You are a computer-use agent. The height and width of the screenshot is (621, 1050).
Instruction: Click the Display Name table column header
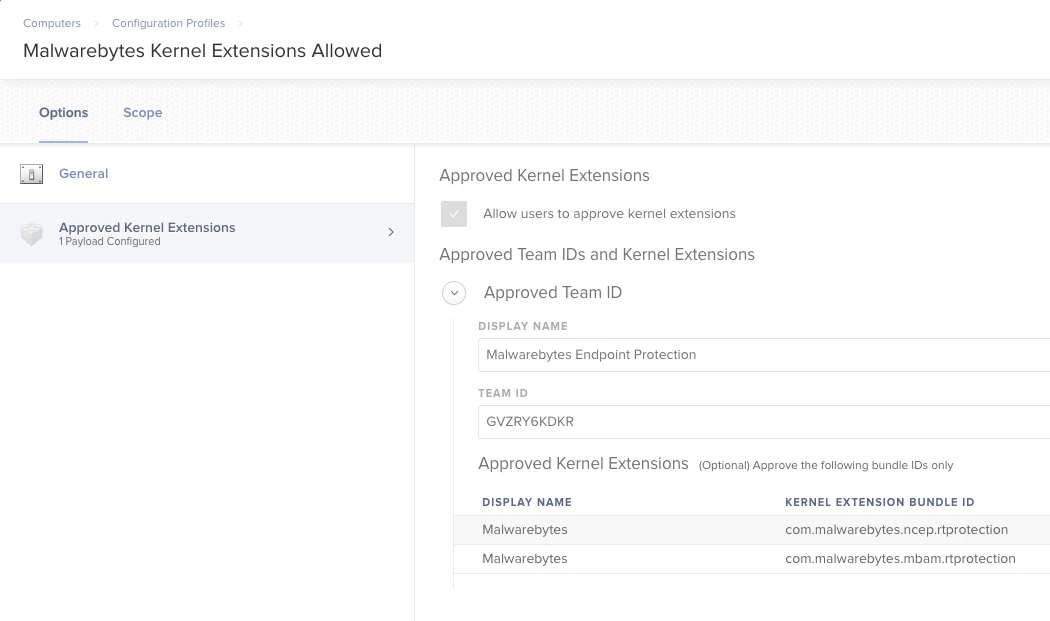click(527, 502)
